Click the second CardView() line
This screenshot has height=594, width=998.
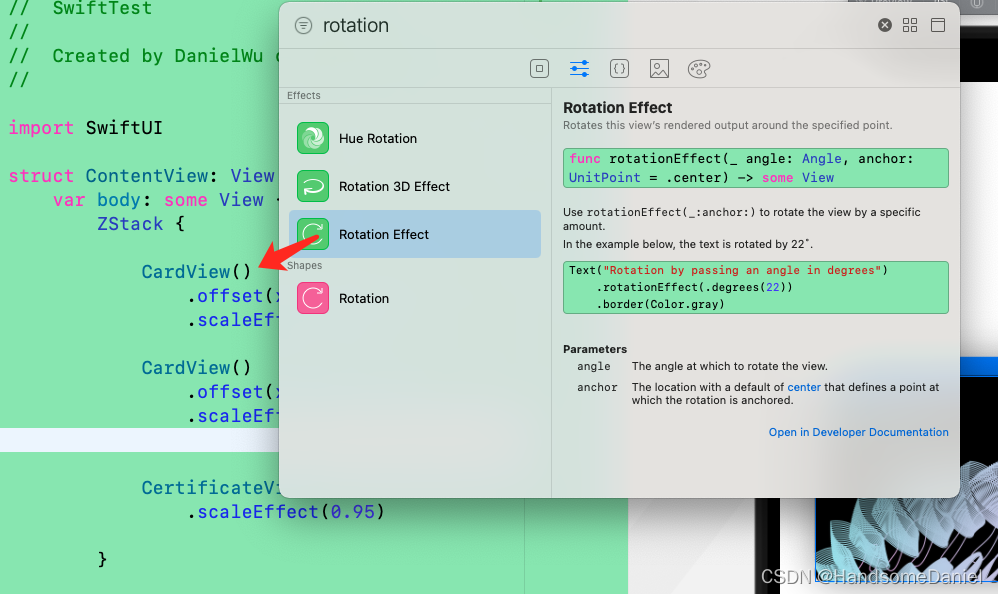click(196, 368)
